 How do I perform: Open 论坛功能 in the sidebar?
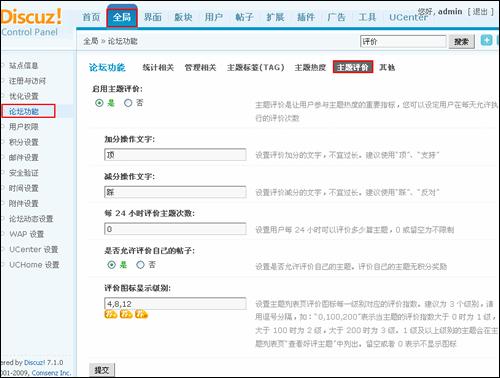coord(24,111)
